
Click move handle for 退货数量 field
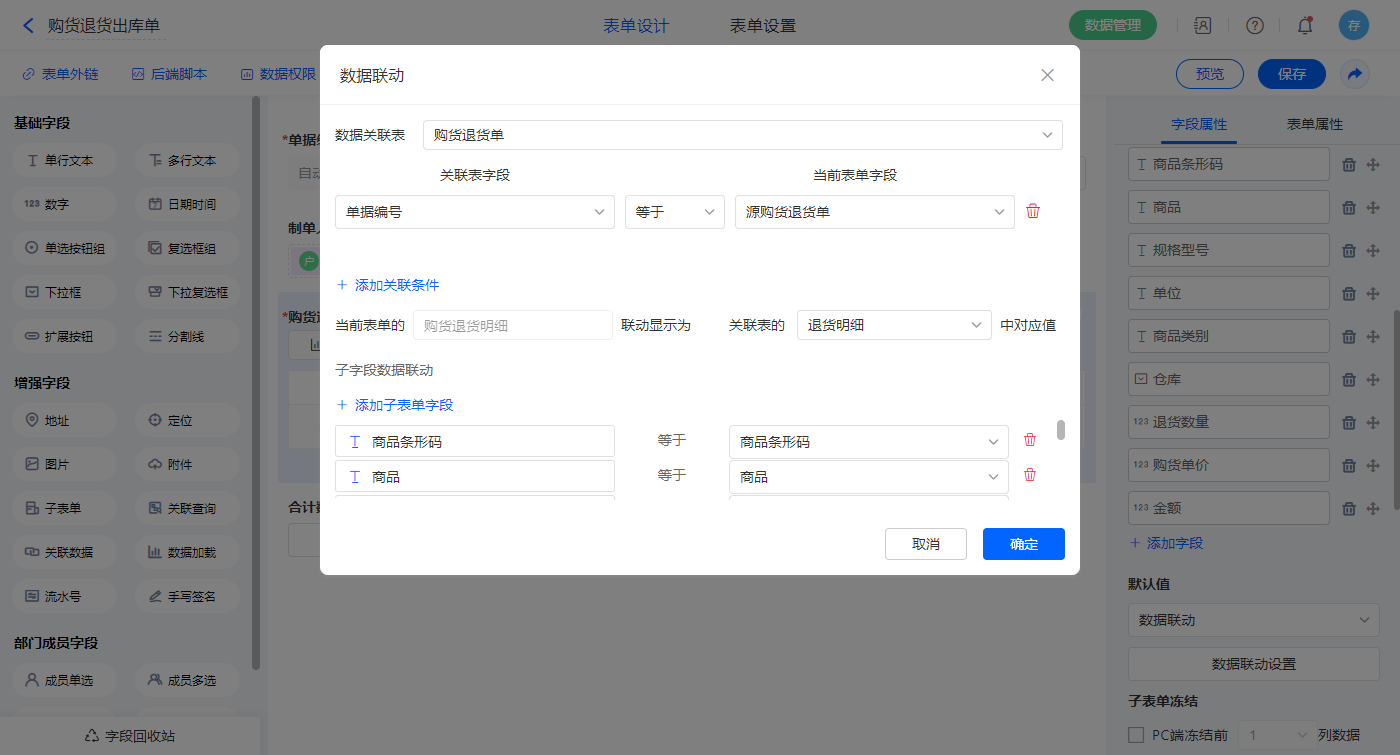click(x=1373, y=422)
